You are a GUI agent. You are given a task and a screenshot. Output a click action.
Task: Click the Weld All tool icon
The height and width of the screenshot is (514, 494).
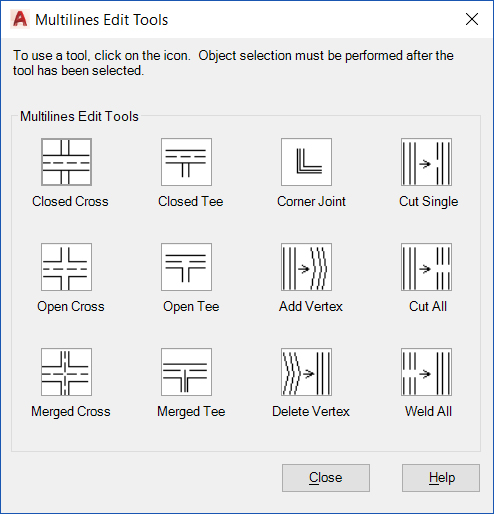pos(426,372)
